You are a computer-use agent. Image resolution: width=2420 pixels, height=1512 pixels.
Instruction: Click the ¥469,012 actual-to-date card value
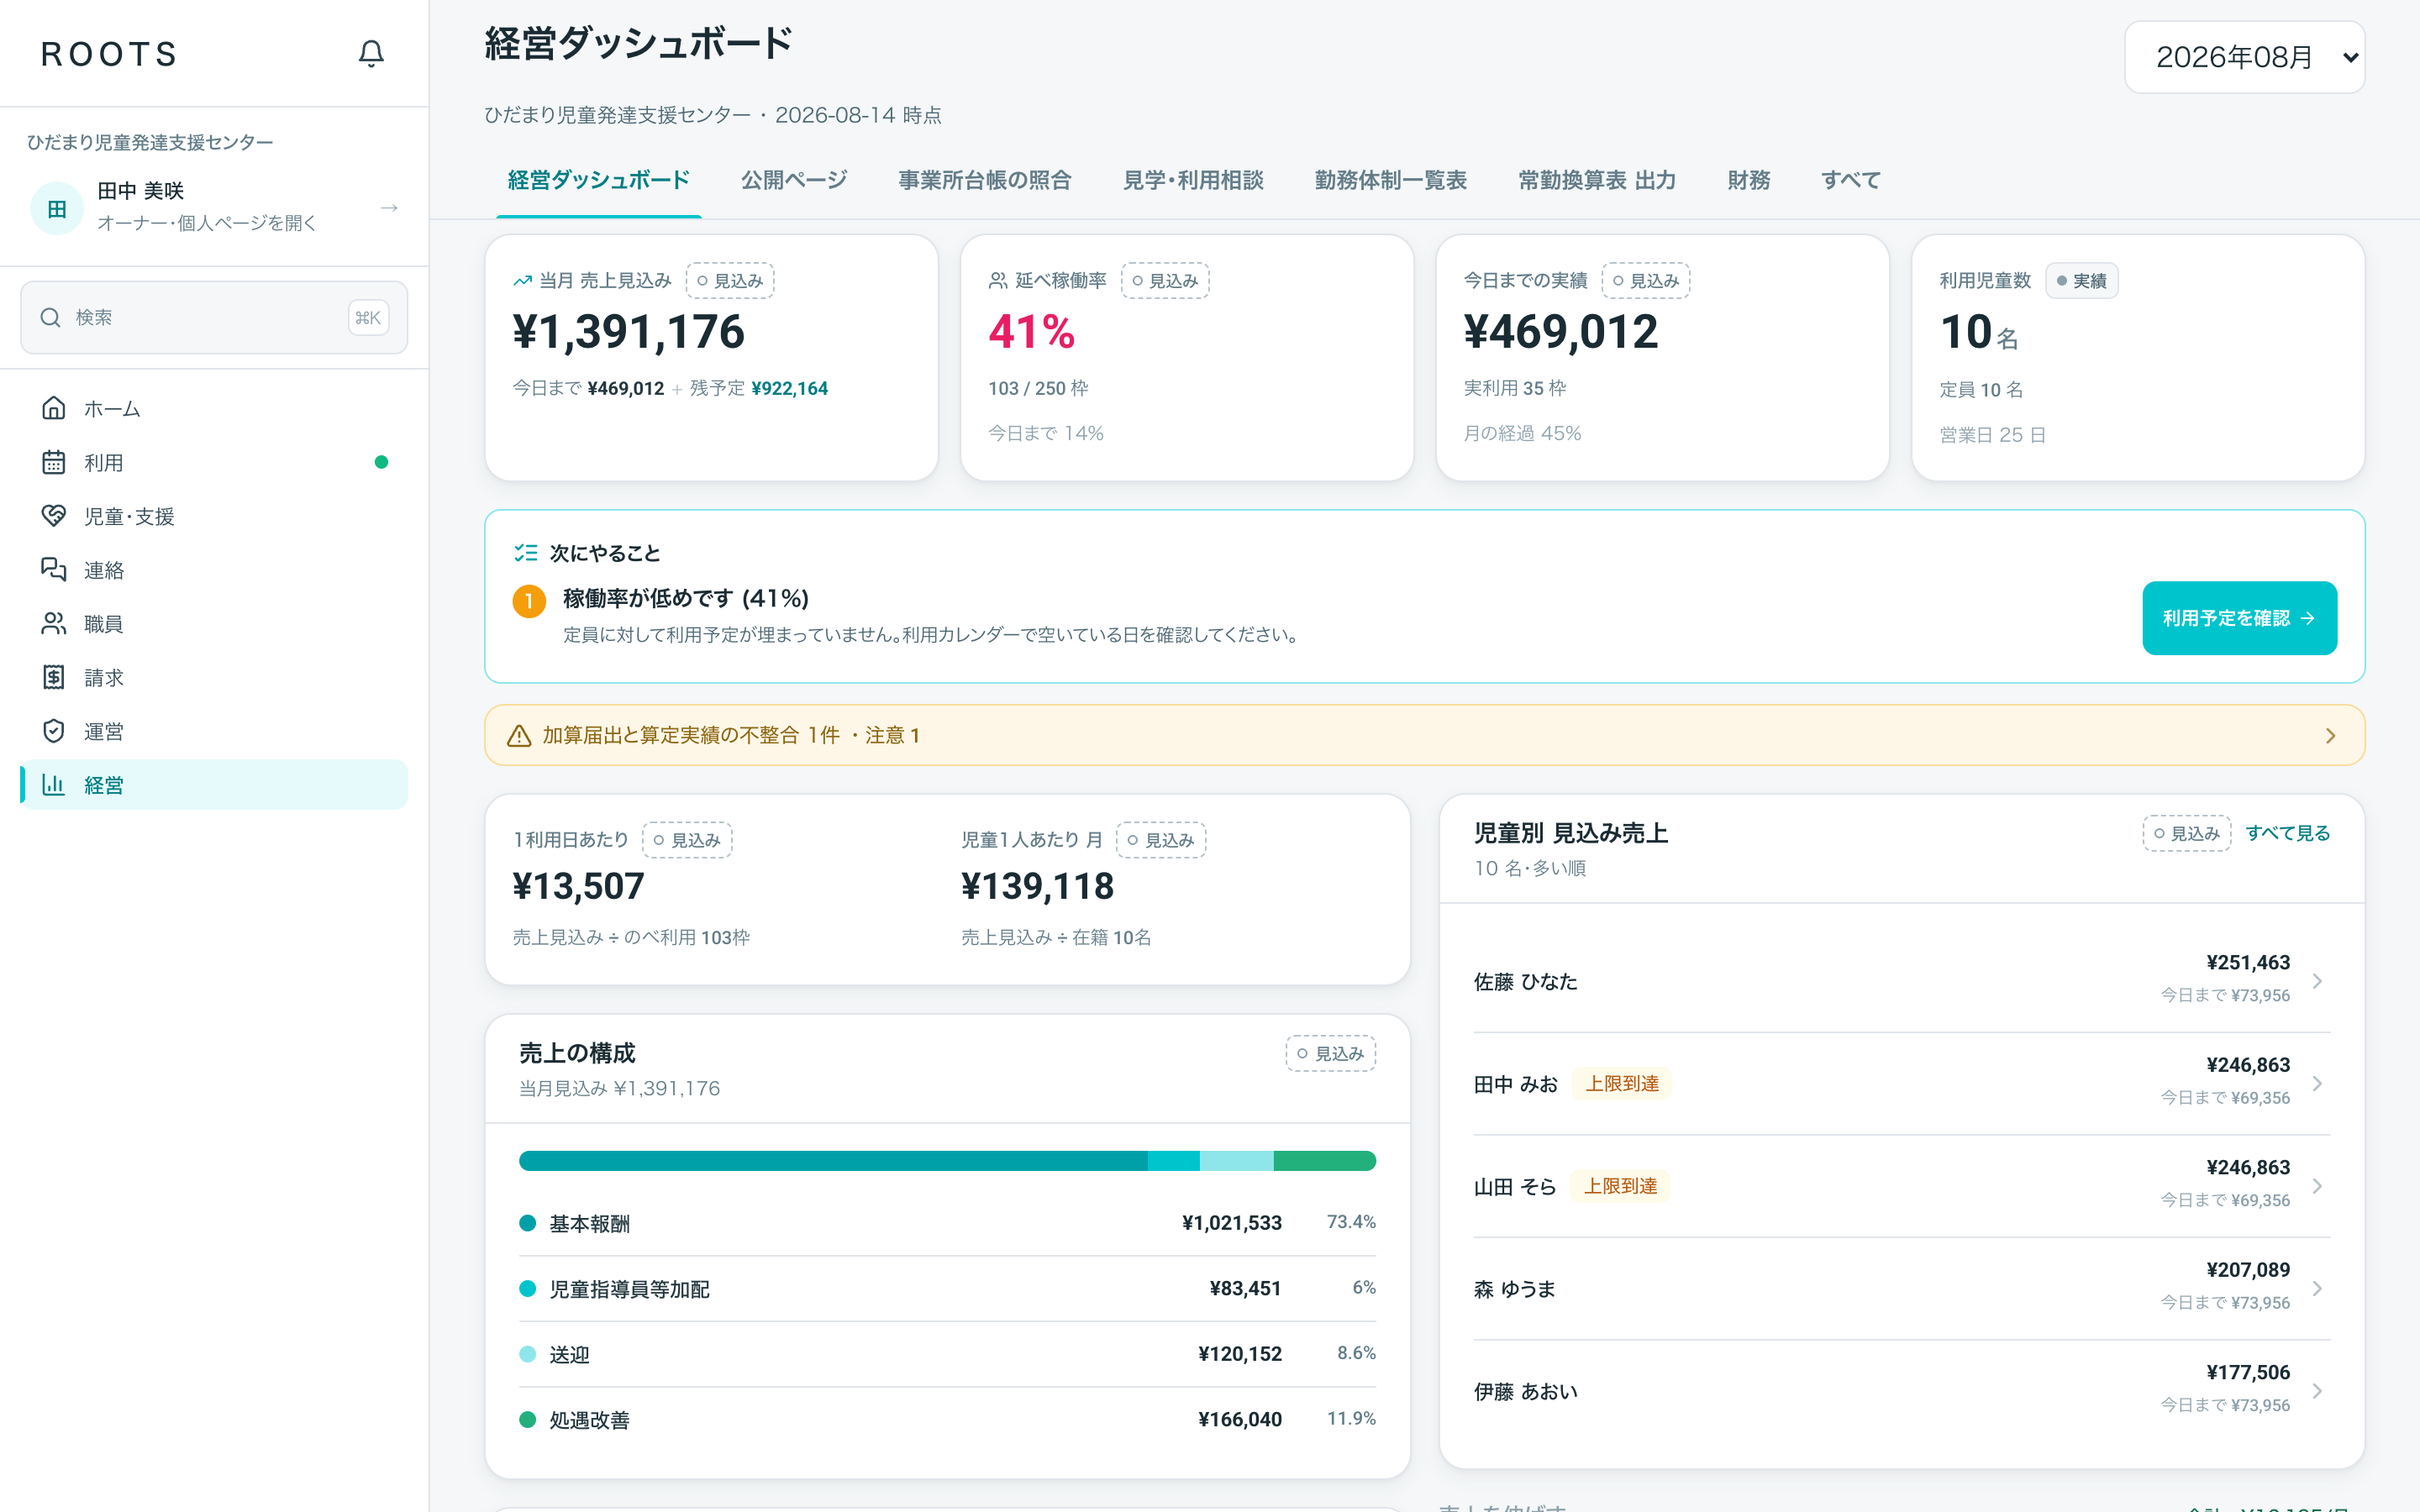[x=1561, y=332]
